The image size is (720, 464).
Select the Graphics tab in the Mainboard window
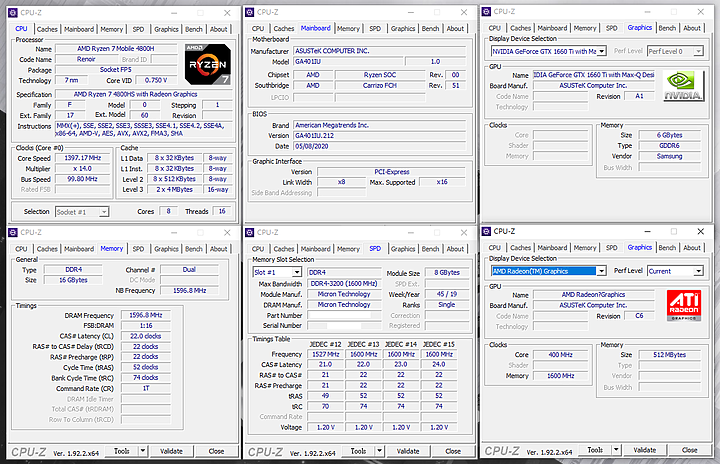pos(403,28)
